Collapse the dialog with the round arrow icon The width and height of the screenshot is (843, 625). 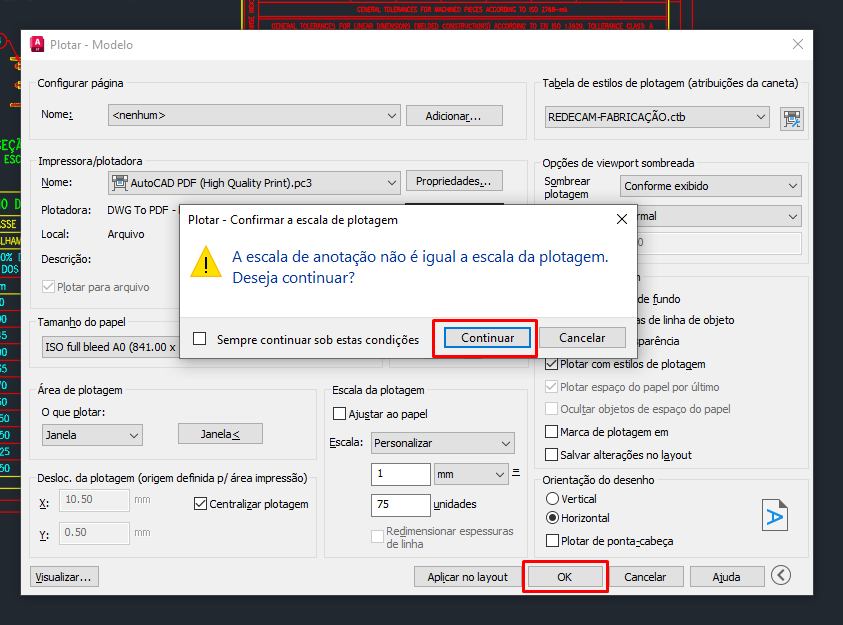point(781,576)
